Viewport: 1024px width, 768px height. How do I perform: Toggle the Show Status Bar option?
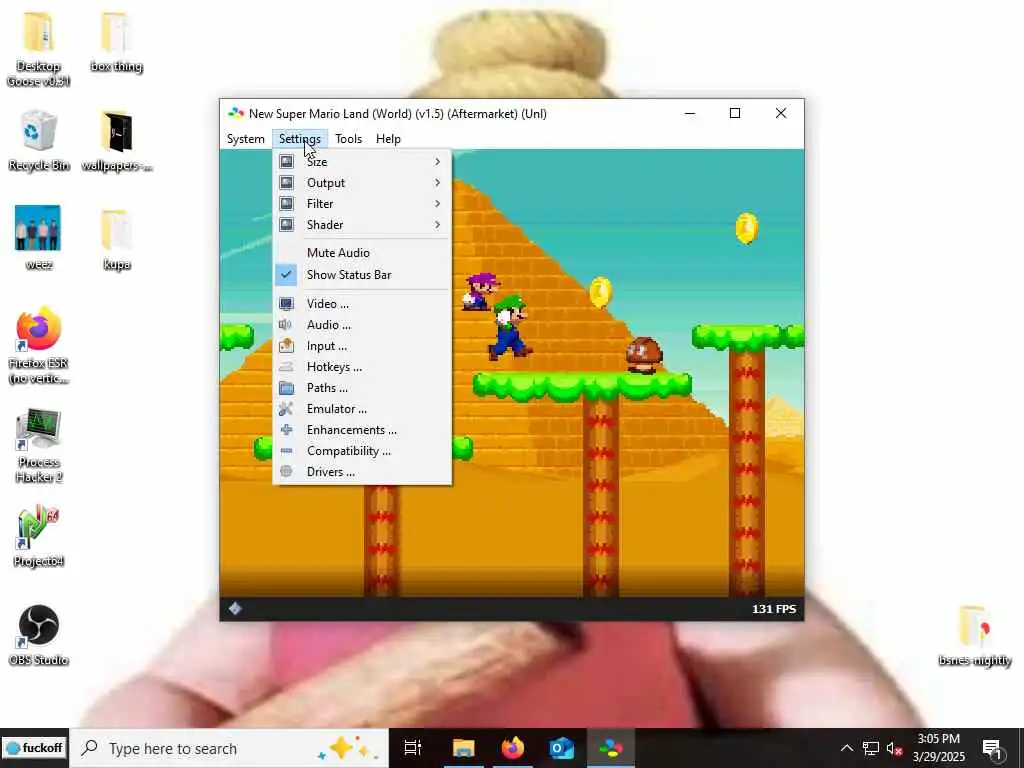362,275
